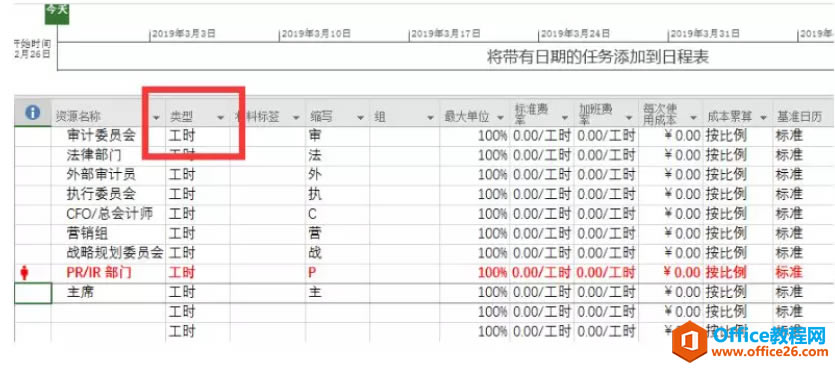
Task: Select the CFO/总会计师 resource name cell
Action: click(x=108, y=214)
